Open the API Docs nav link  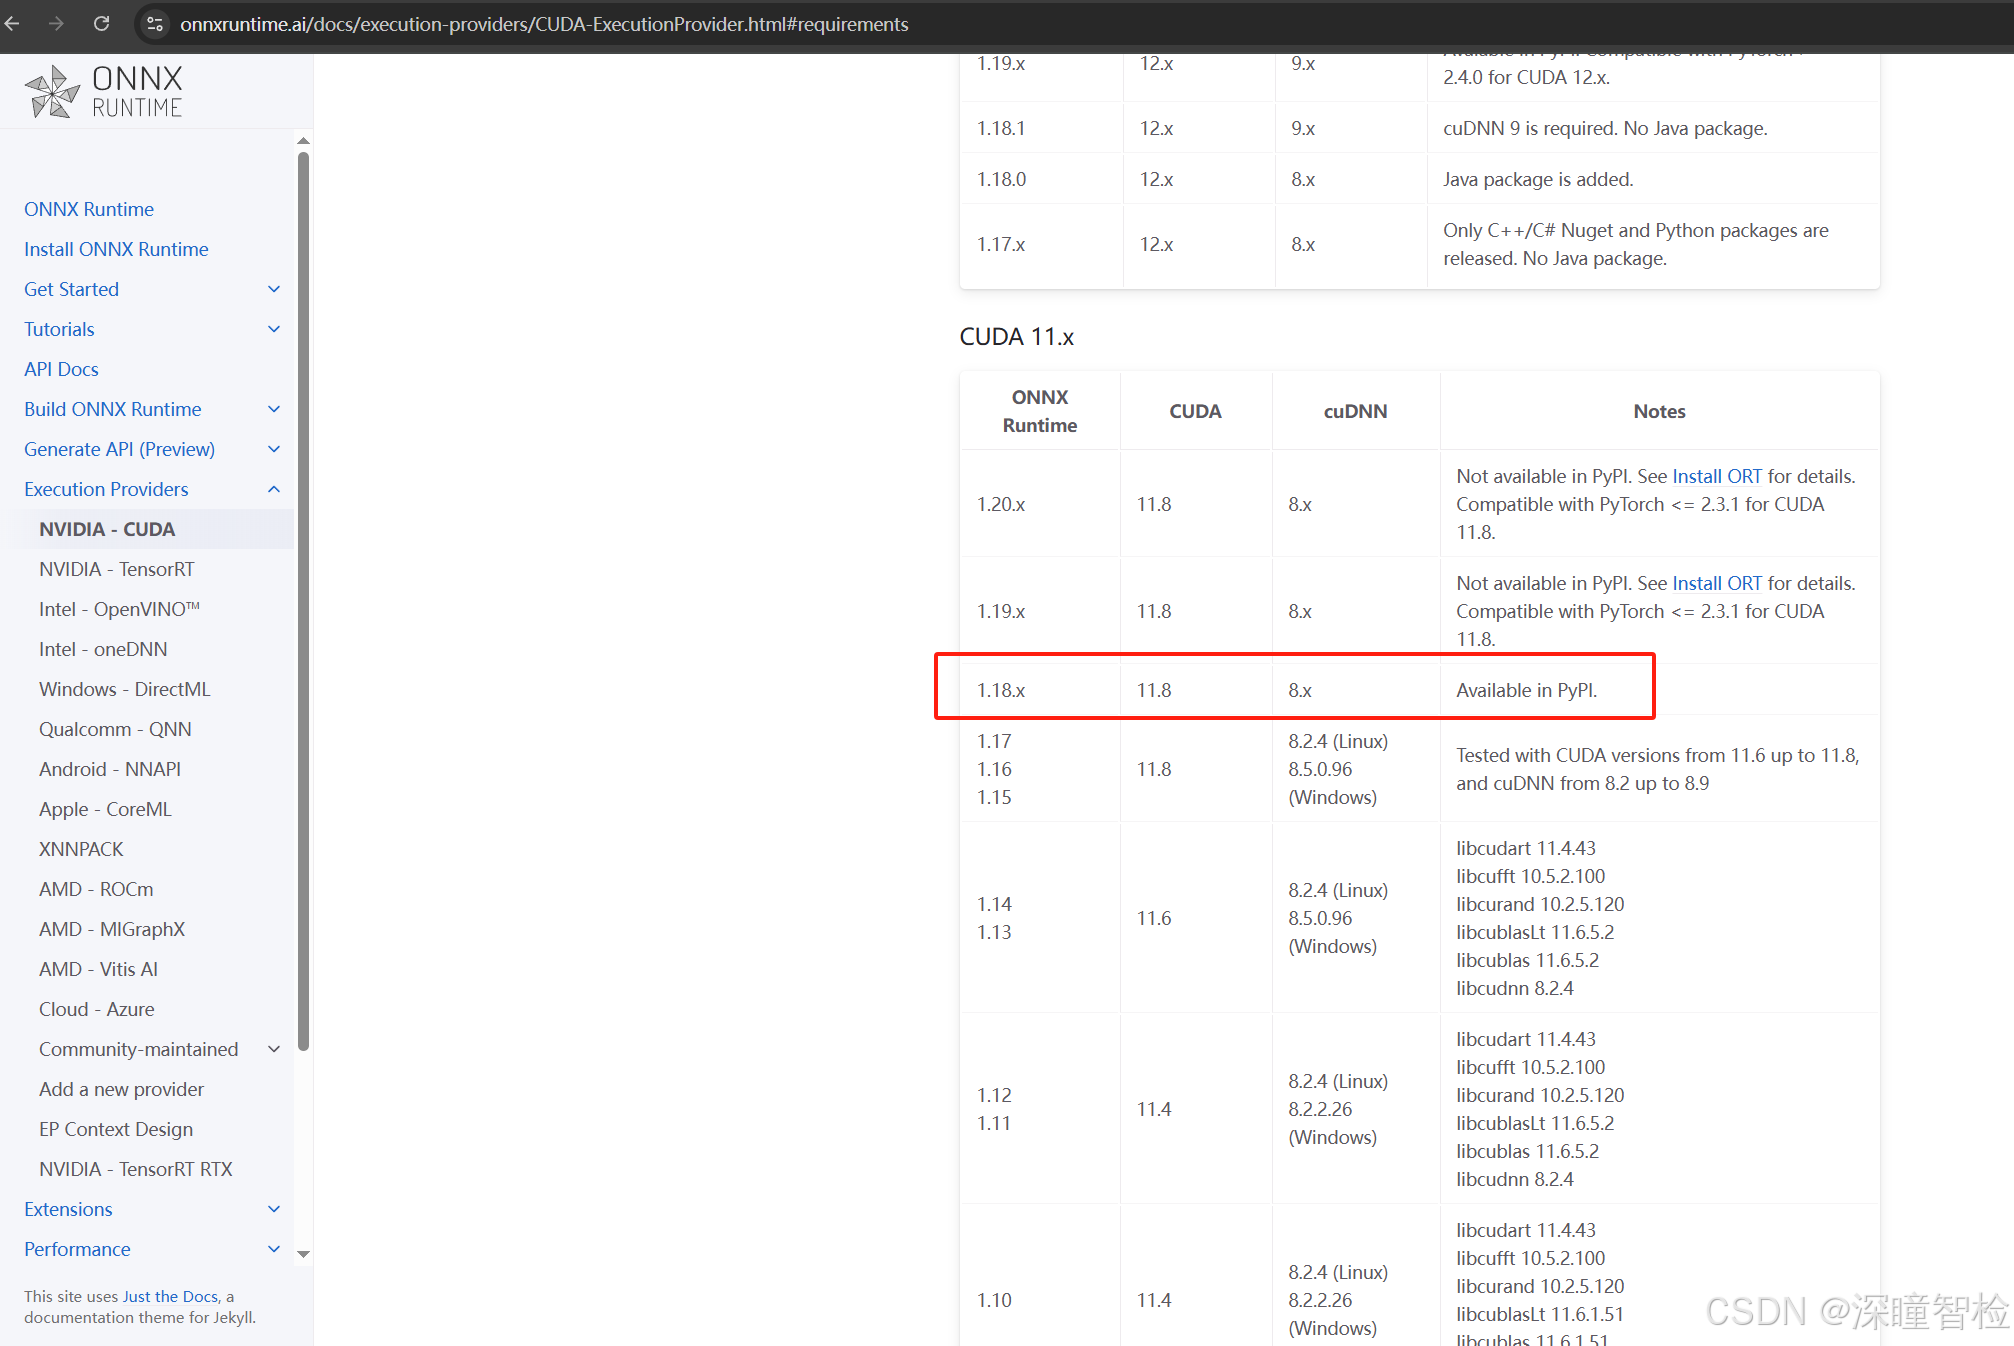point(61,369)
